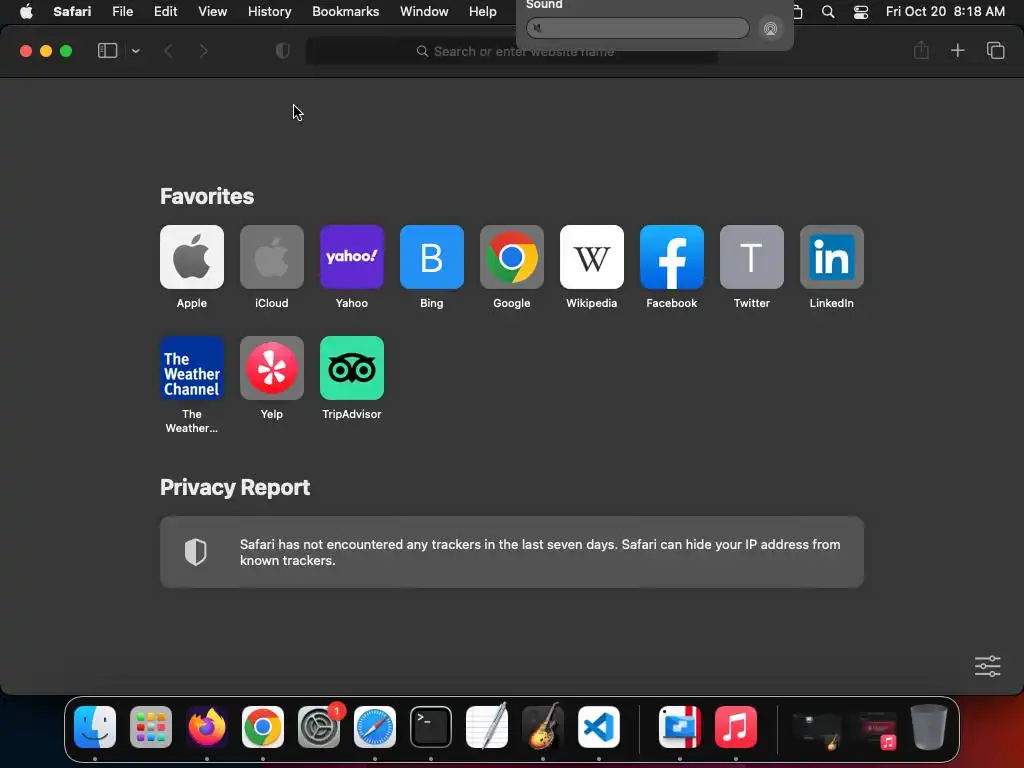The image size is (1024, 768).
Task: Launch Chrome from the Dock
Action: coord(263,726)
